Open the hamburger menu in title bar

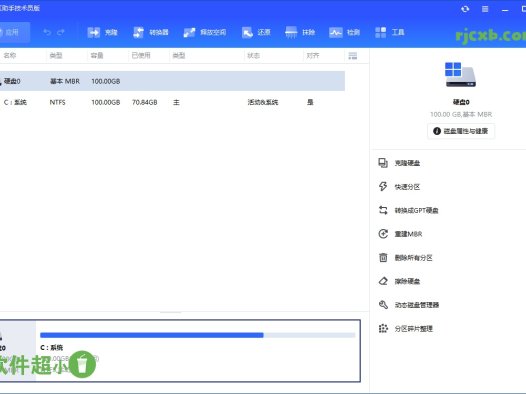click(485, 9)
